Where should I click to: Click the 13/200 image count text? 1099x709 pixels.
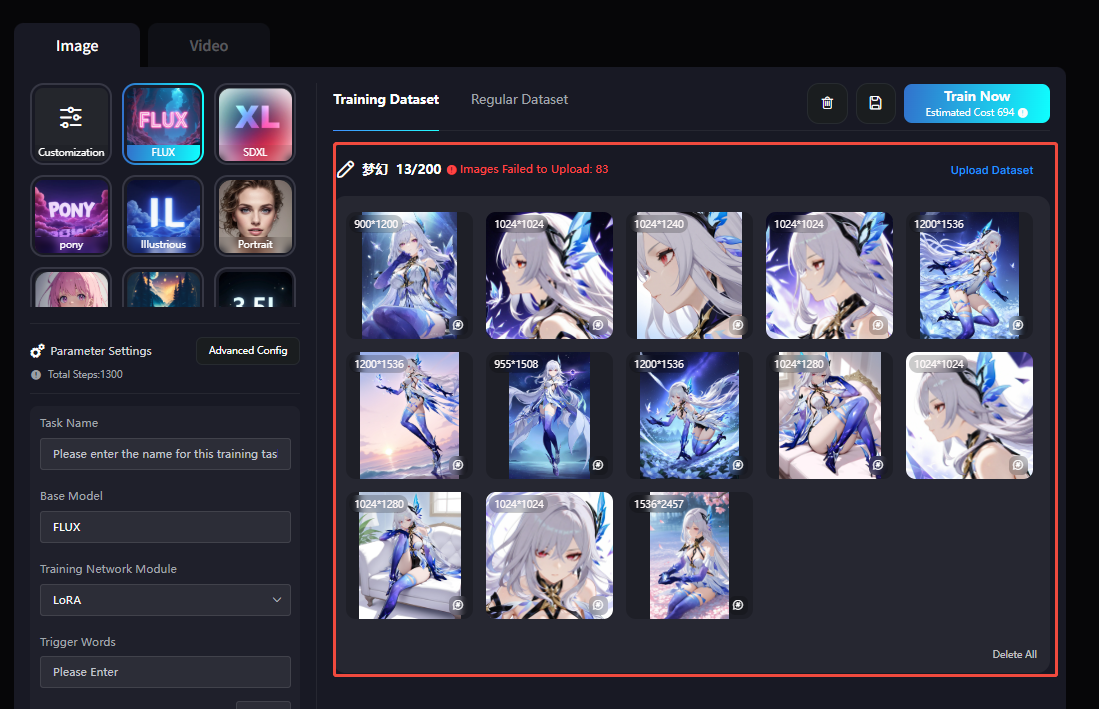[418, 170]
